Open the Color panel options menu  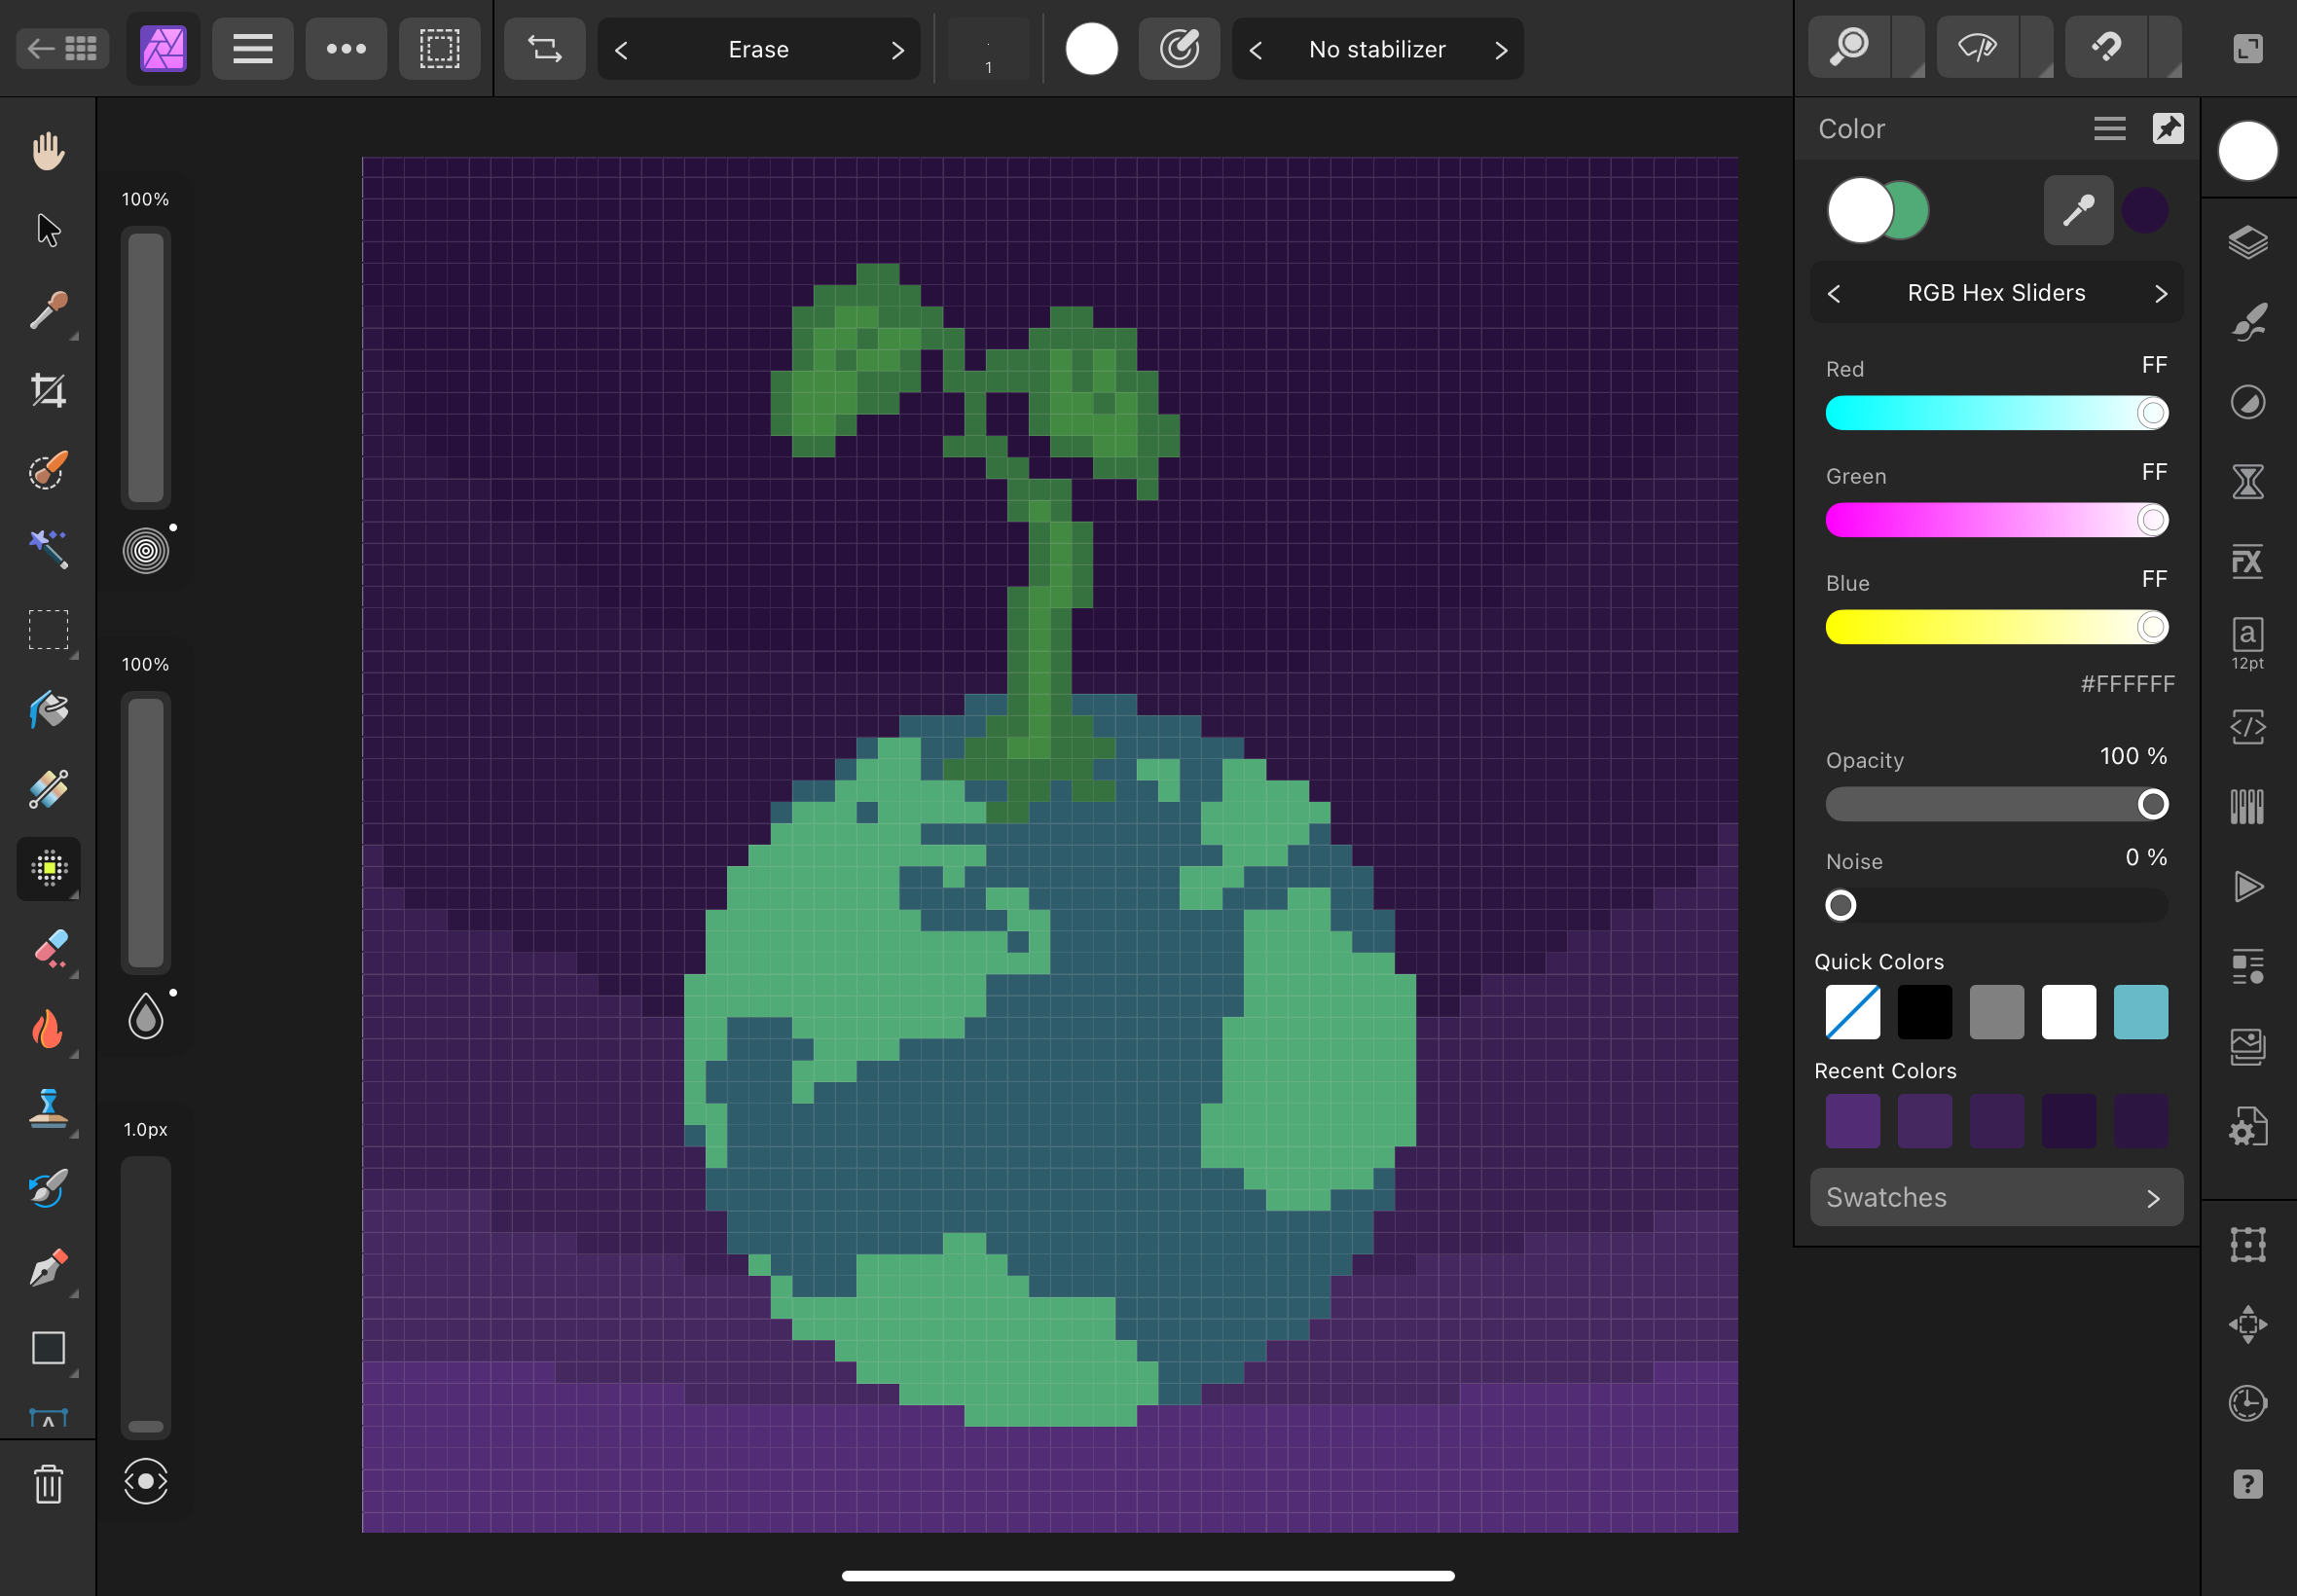2109,128
